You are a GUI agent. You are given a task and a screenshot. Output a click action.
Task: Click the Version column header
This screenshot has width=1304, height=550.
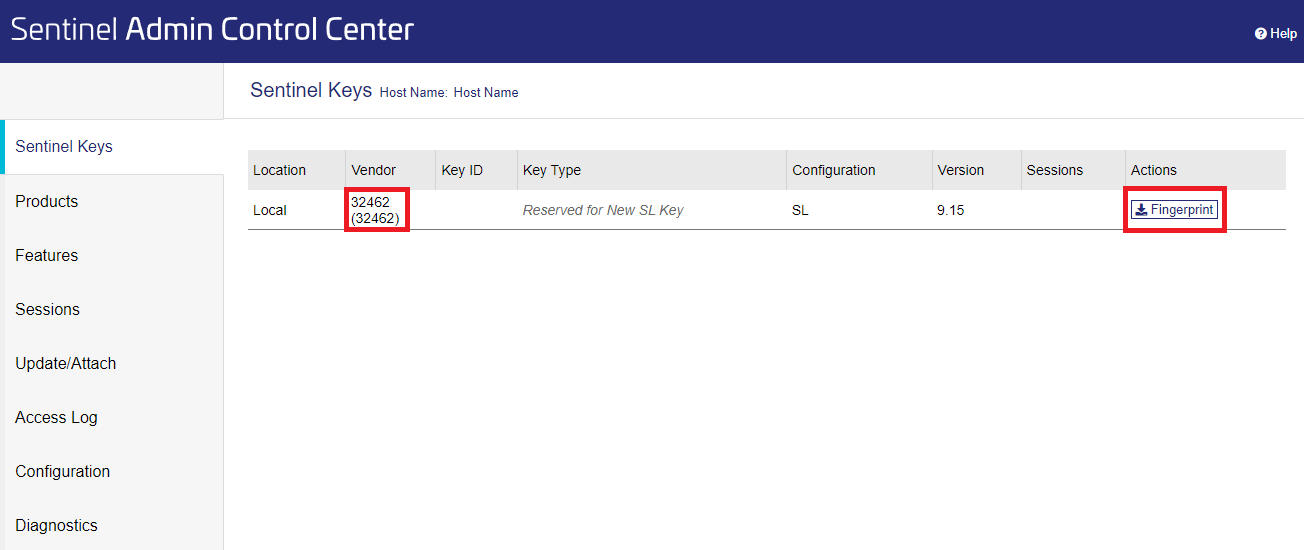961,170
